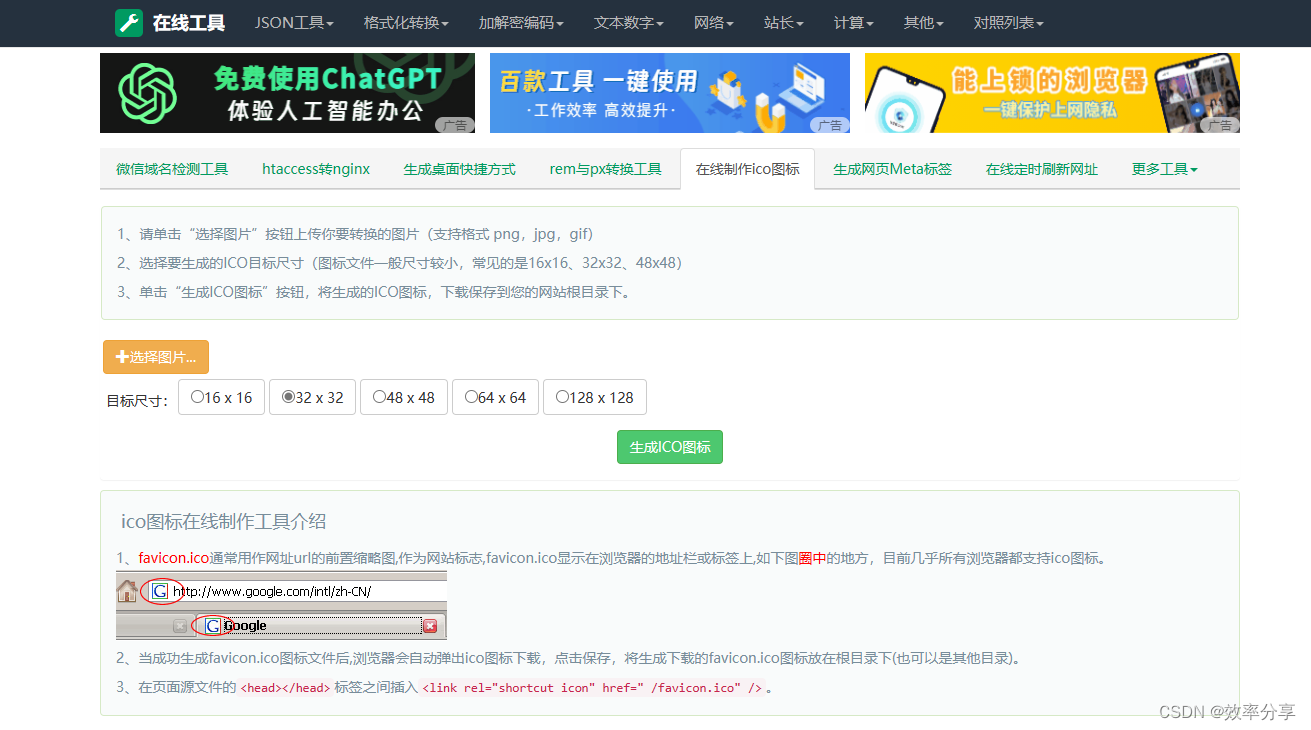Click the 选择图片 upload button
Image resolution: width=1311 pixels, height=730 pixels.
[x=155, y=357]
